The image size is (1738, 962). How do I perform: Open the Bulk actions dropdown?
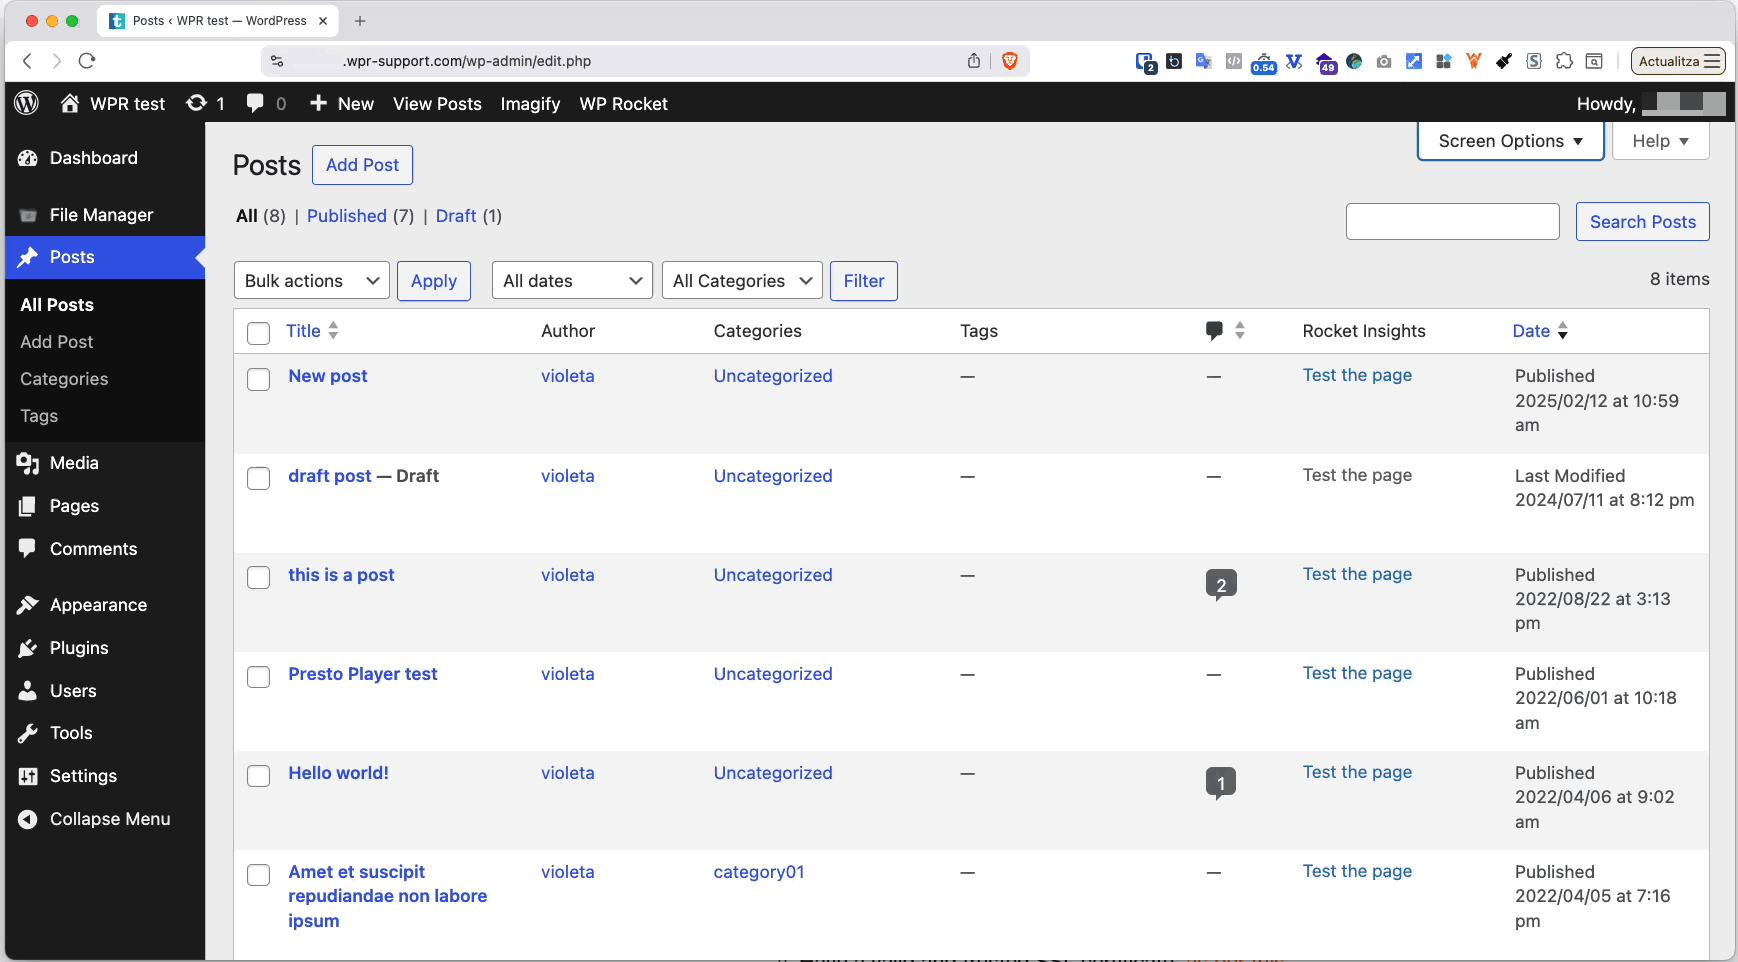tap(310, 280)
